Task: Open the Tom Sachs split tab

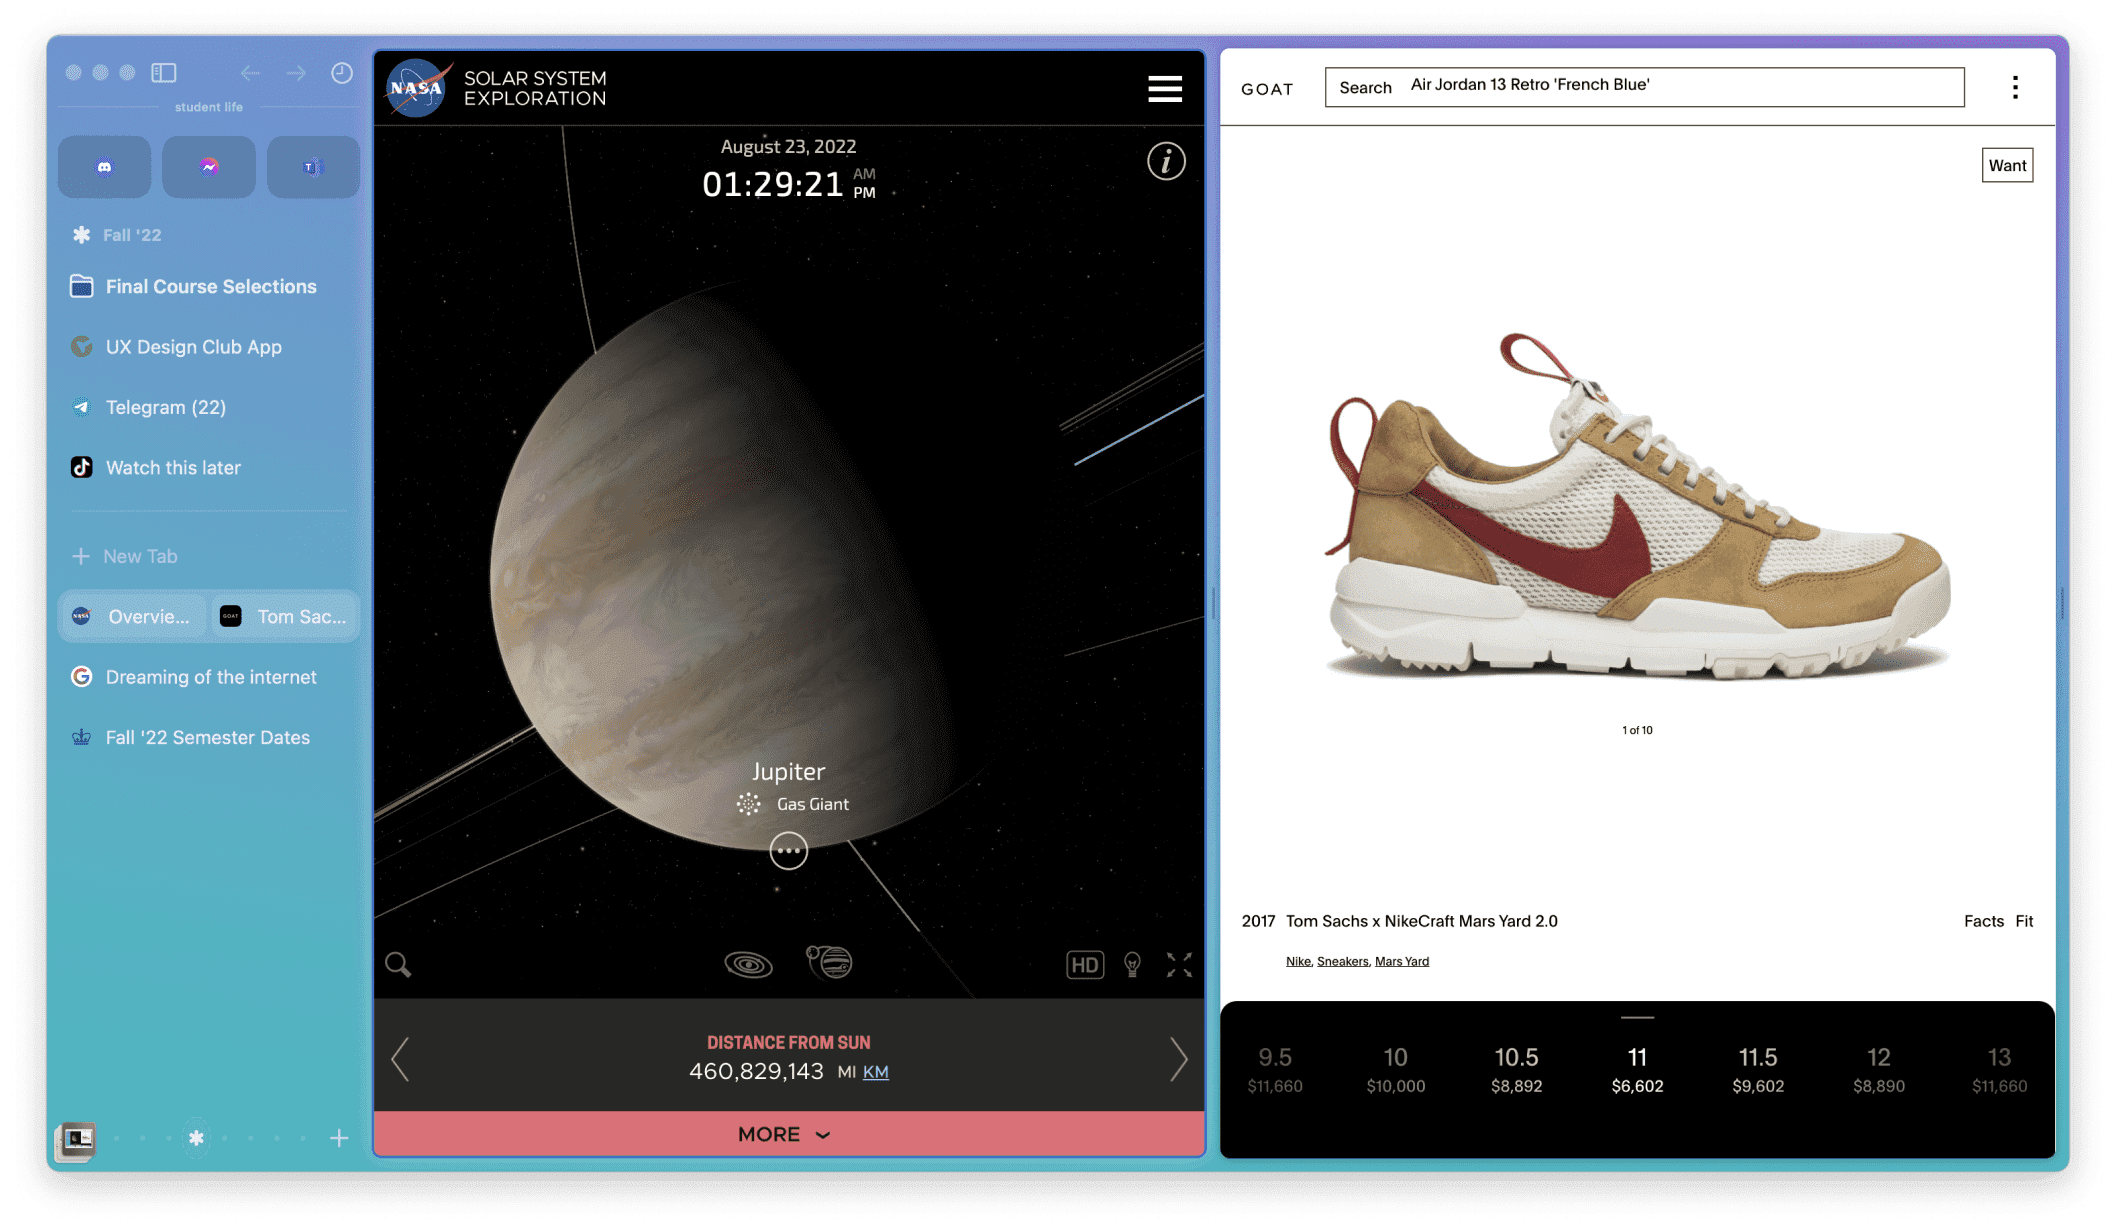Action: [286, 616]
